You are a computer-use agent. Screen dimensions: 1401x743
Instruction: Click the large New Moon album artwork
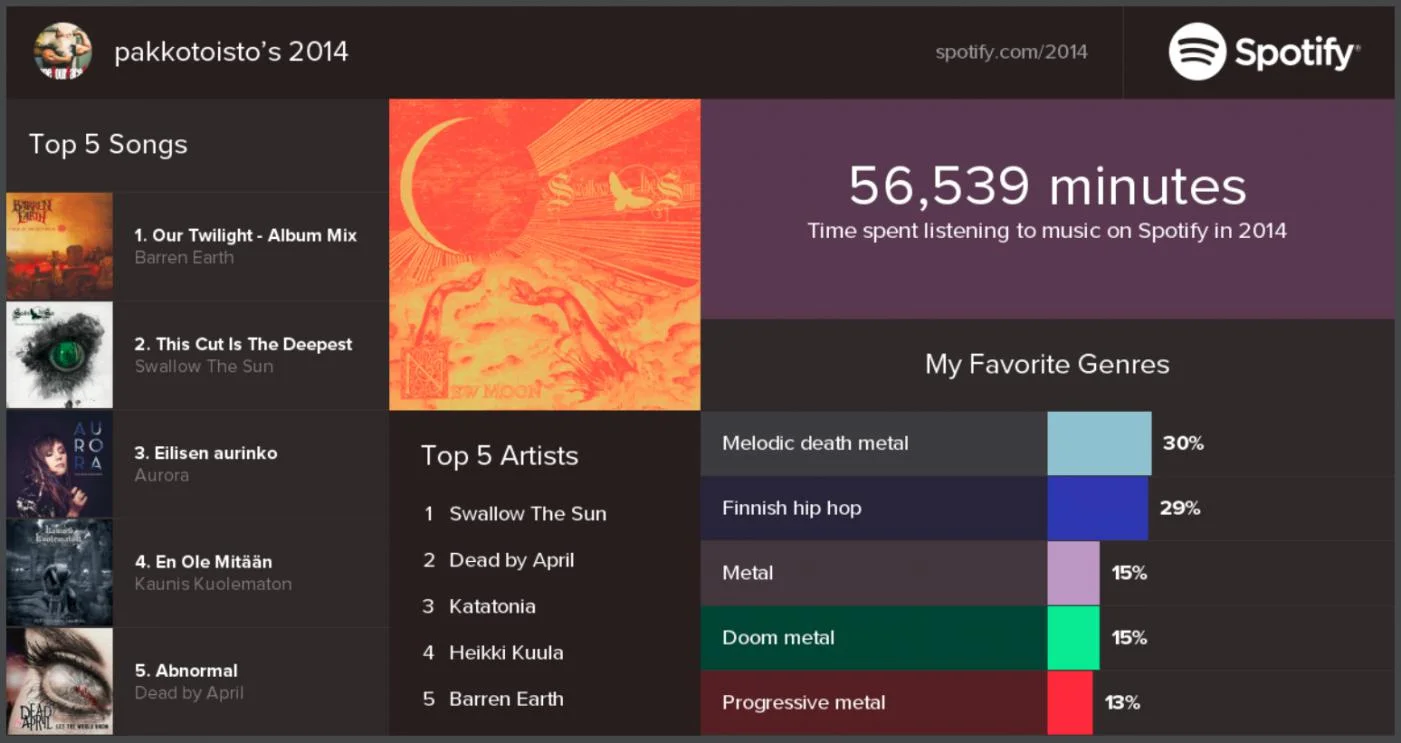pos(545,254)
